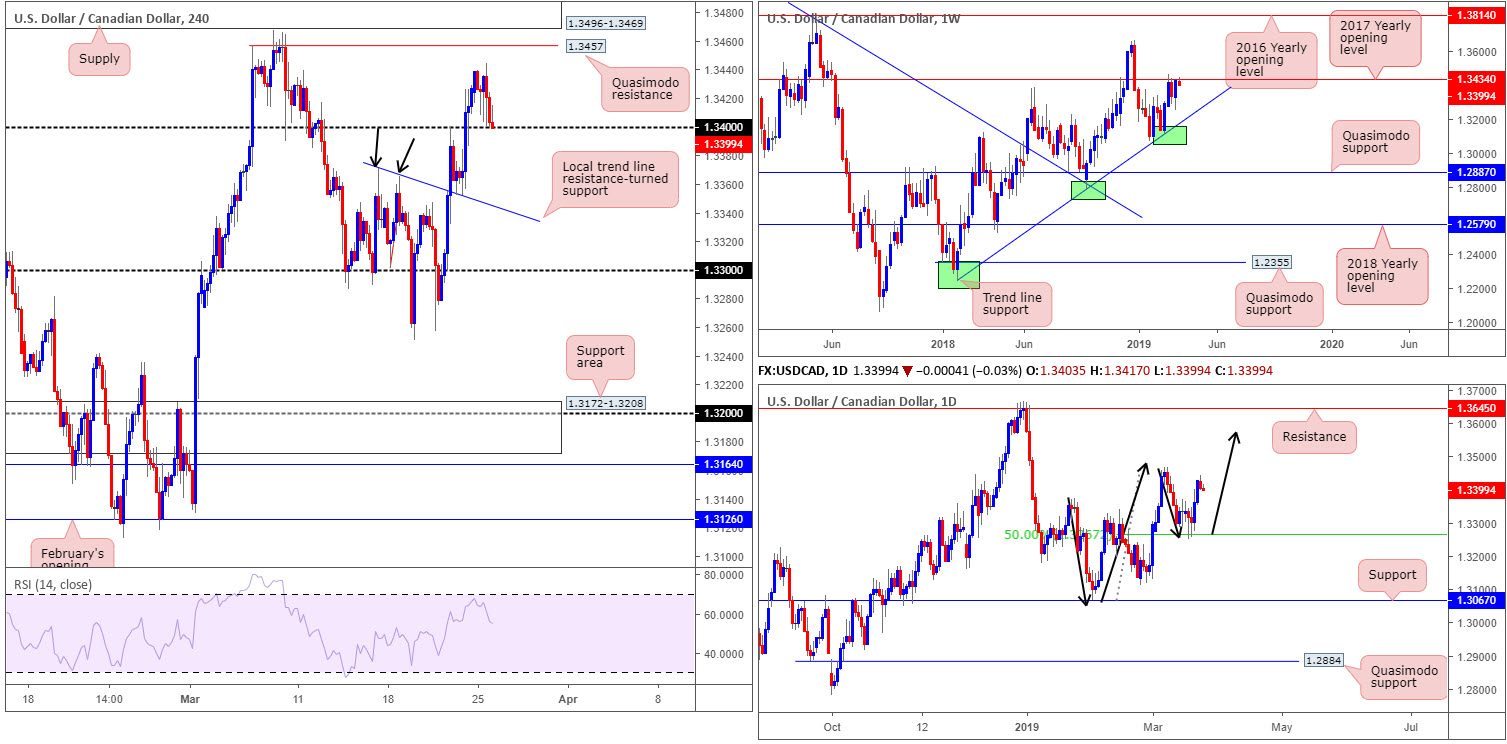The height and width of the screenshot is (744, 1507).
Task: Click the Oct label on the daily time axis
Action: [x=831, y=727]
